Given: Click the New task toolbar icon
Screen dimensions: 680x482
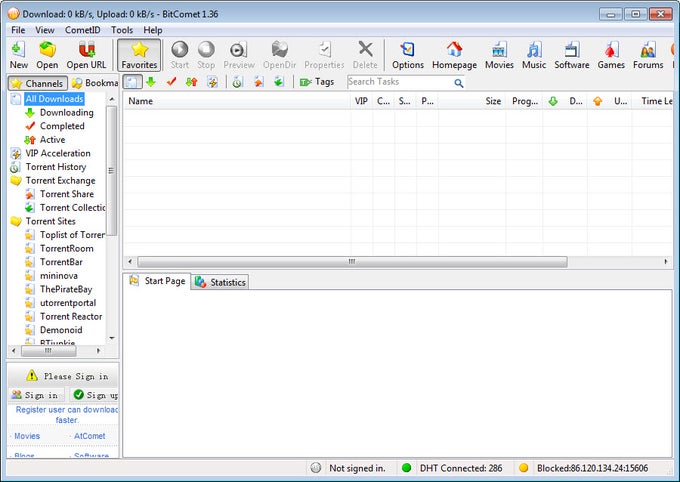Looking at the screenshot, I should [x=19, y=55].
